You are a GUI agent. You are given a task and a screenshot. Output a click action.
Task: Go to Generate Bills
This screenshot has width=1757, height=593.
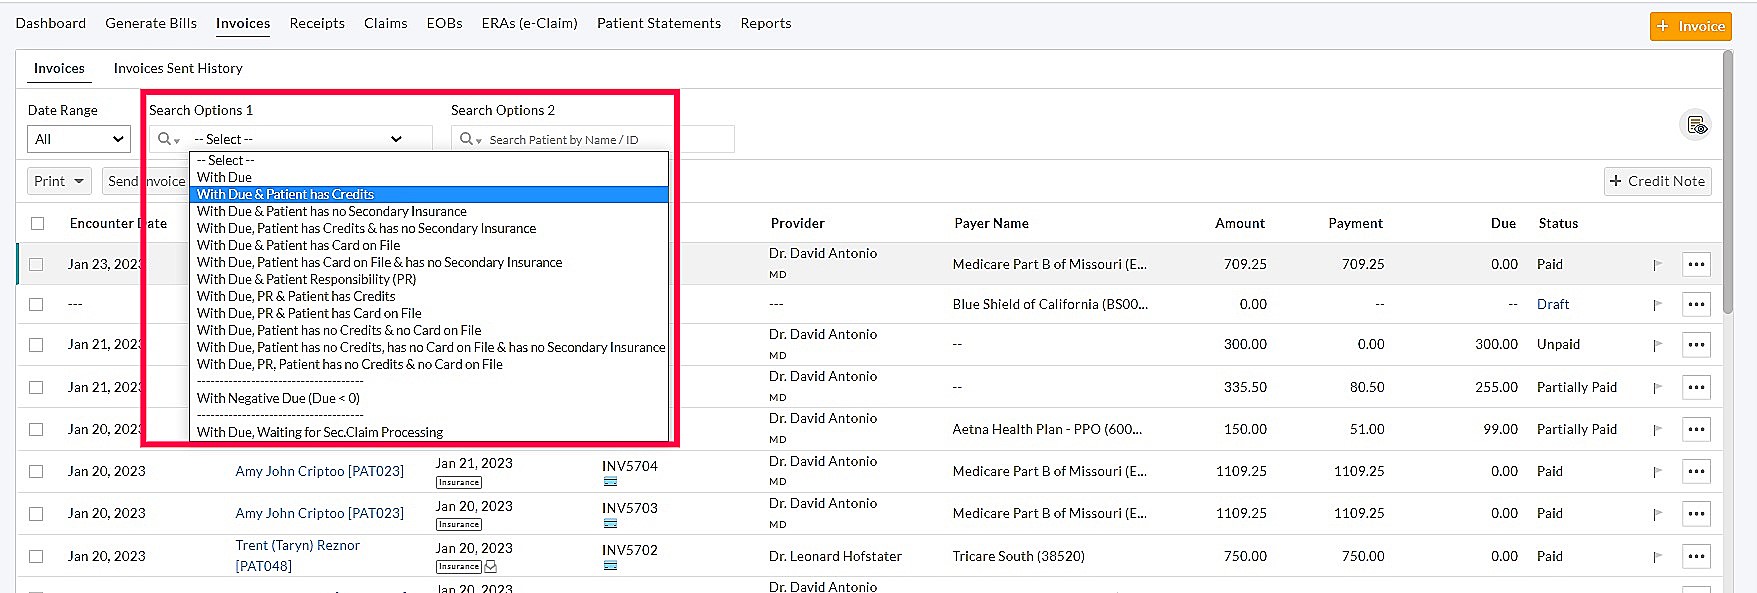151,23
